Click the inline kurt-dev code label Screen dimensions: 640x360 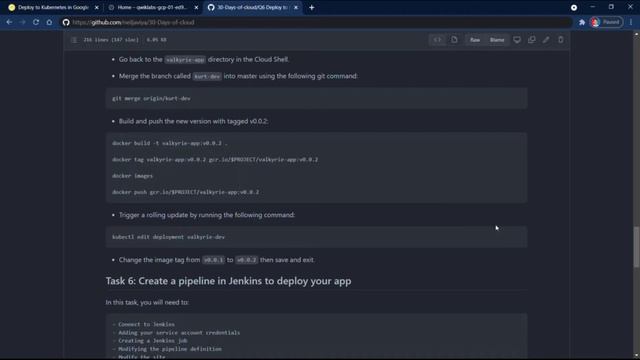pos(207,76)
